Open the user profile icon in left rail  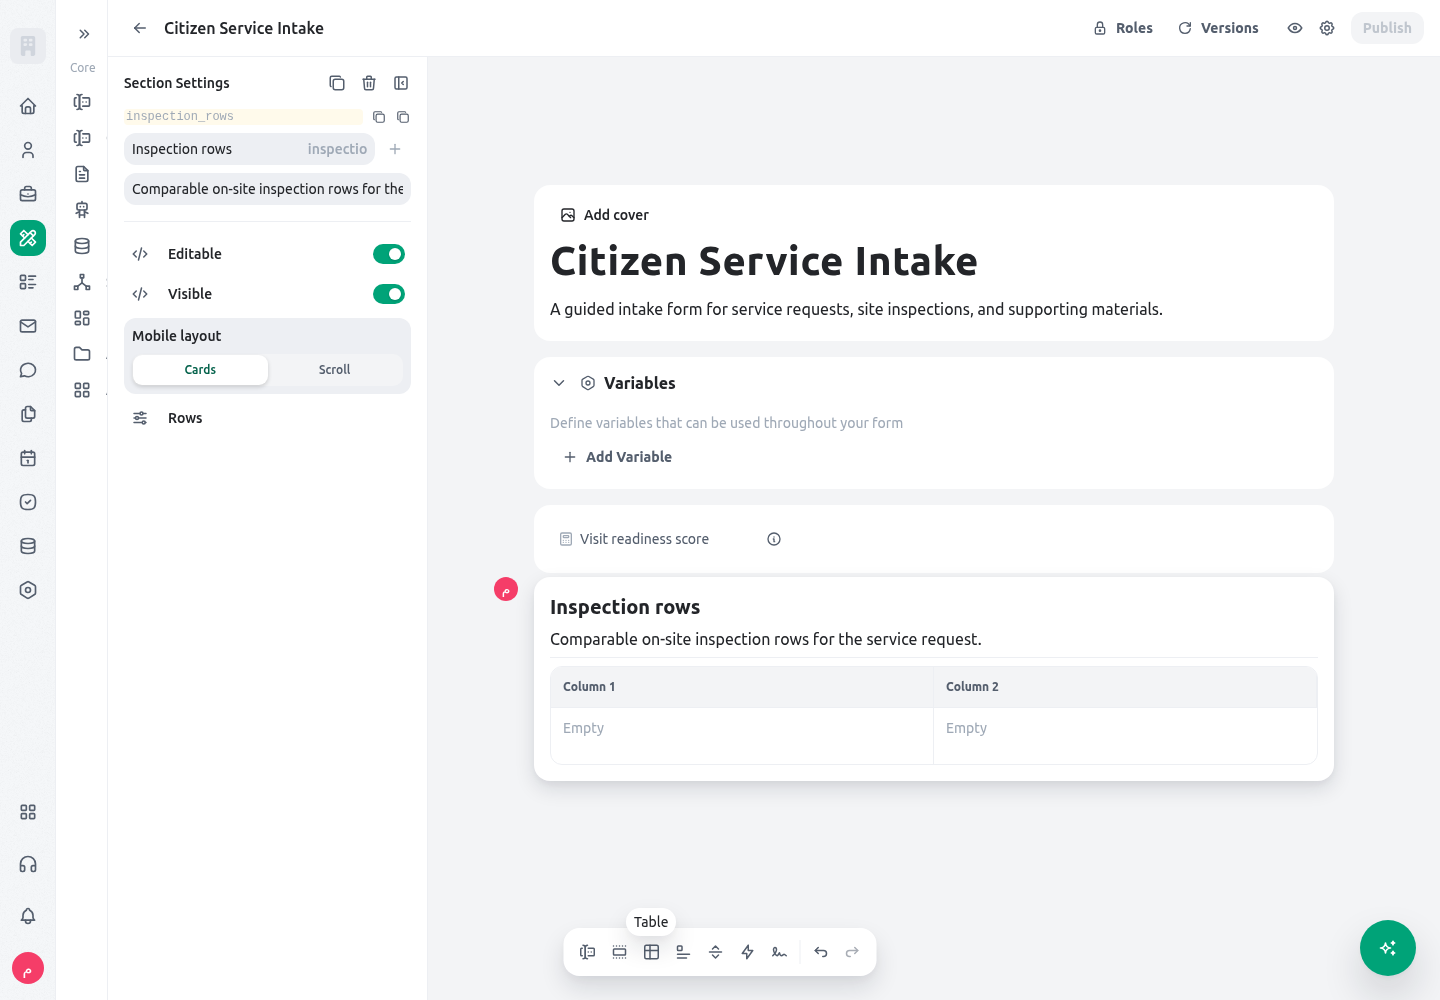(28, 150)
